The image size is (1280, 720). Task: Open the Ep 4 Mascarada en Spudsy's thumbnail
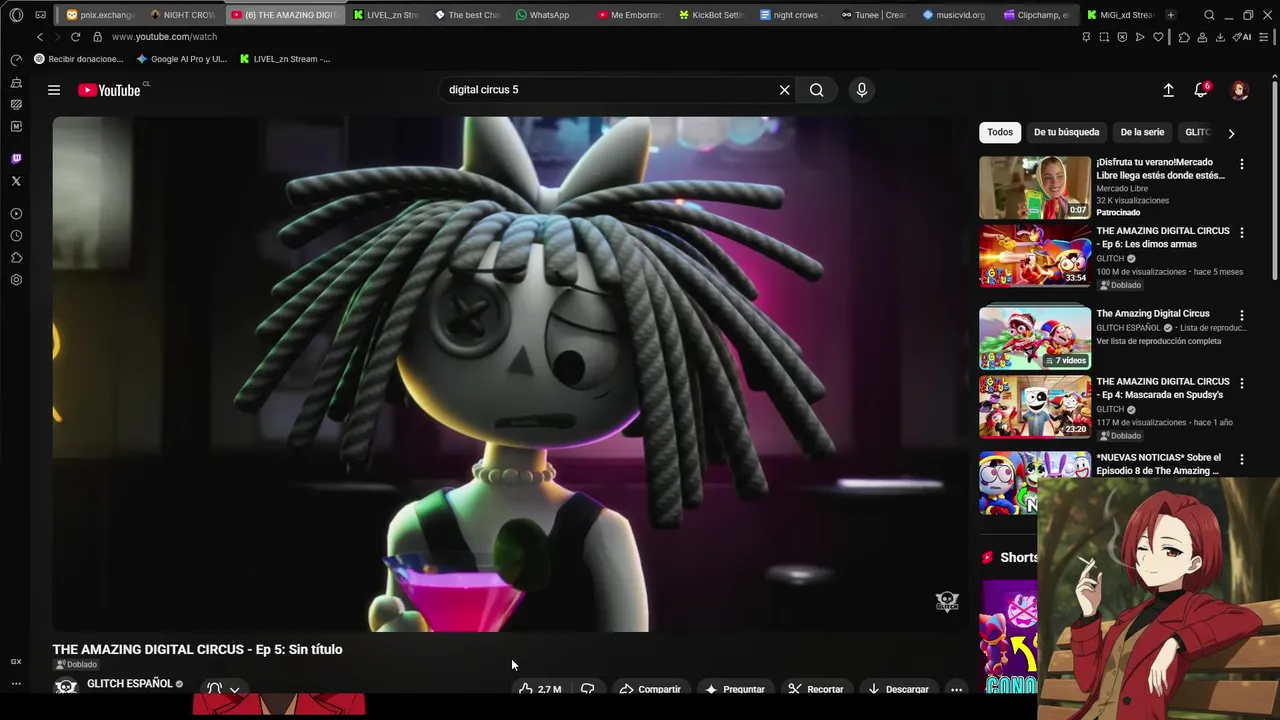pos(1035,407)
